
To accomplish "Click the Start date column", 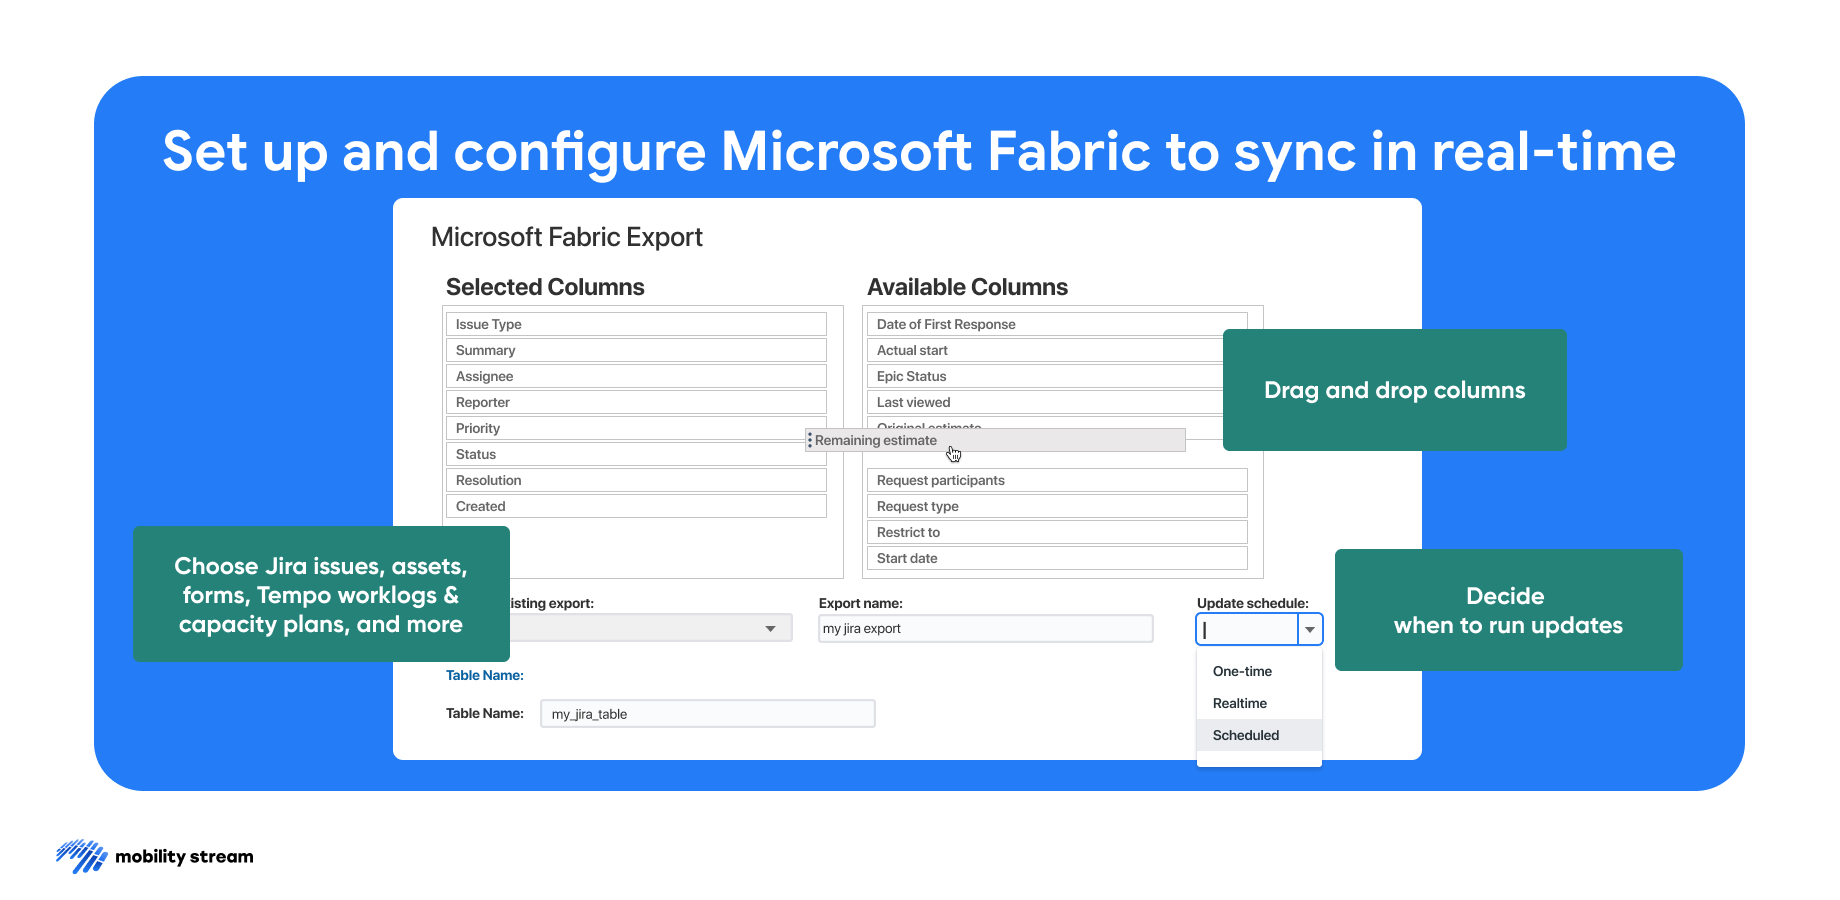I will coord(1057,558).
